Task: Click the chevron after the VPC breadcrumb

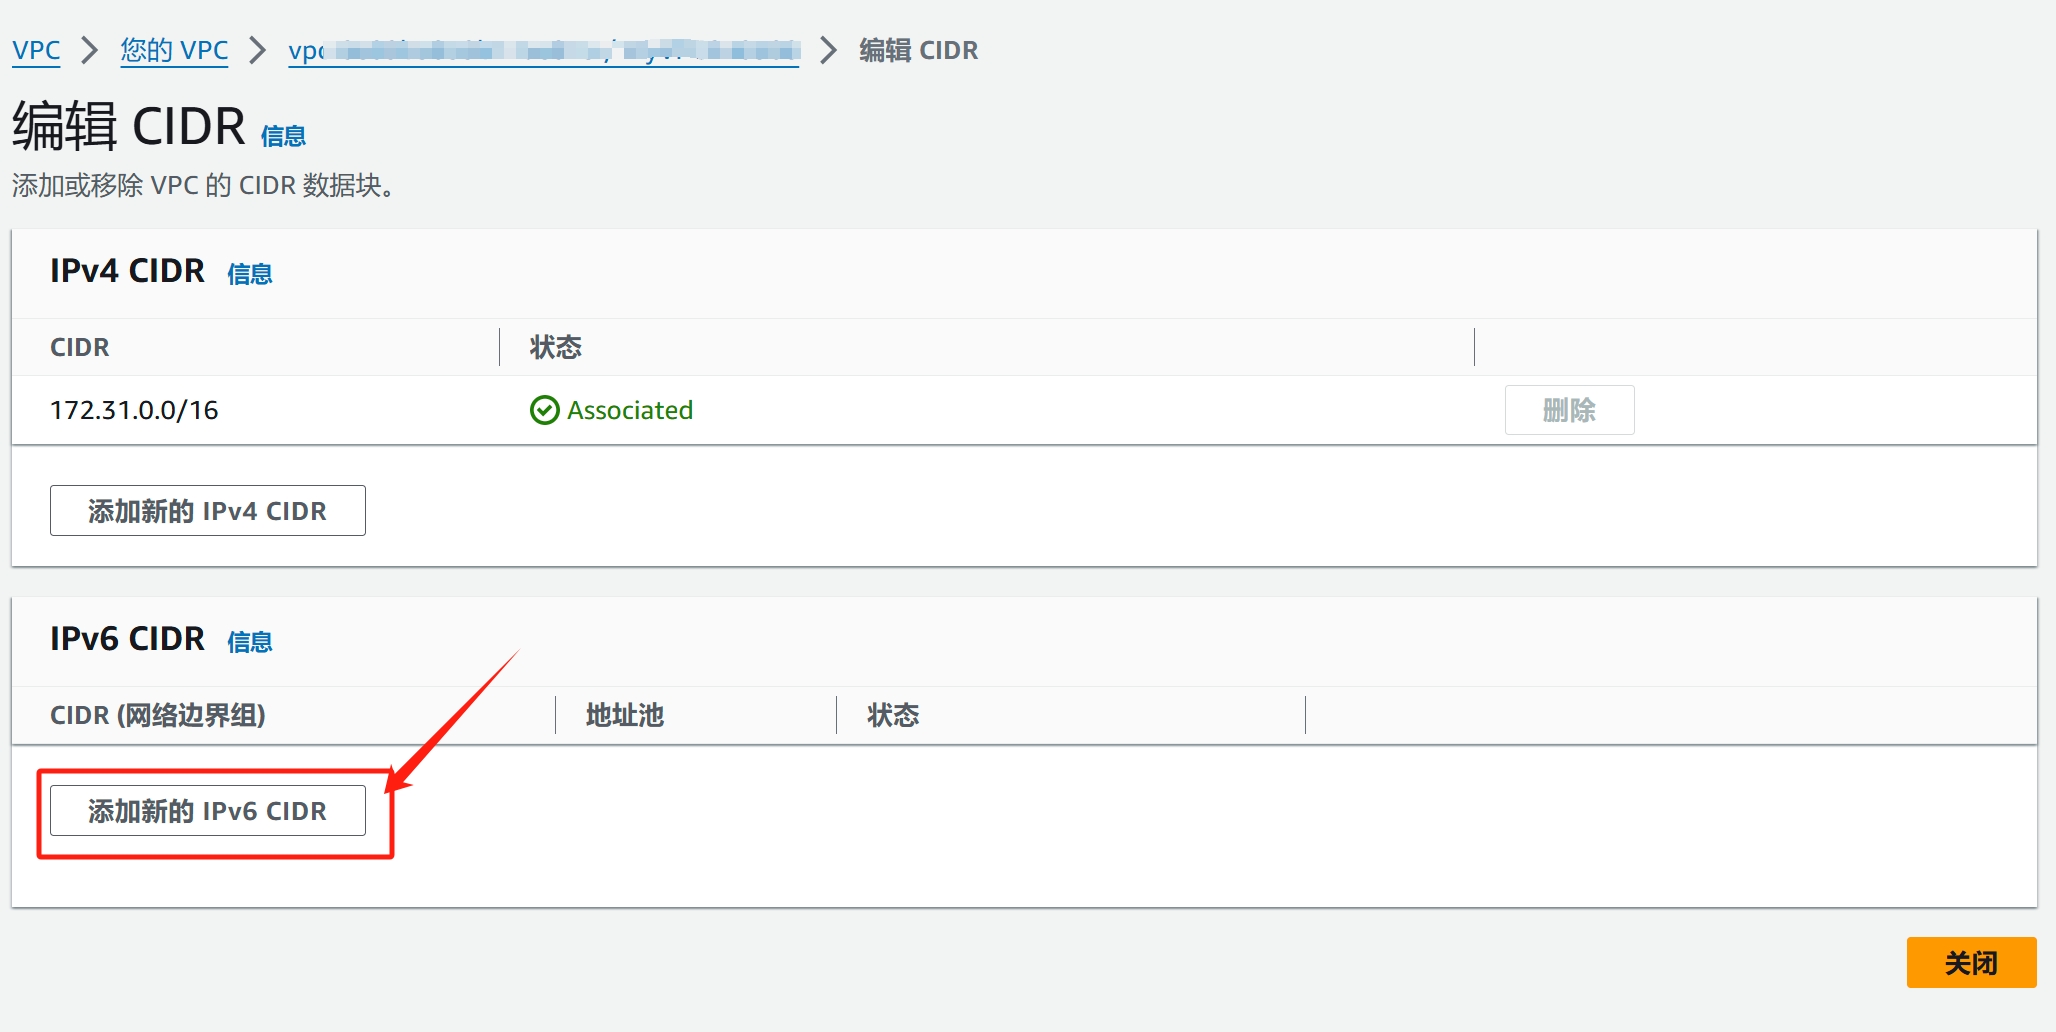Action: click(90, 50)
